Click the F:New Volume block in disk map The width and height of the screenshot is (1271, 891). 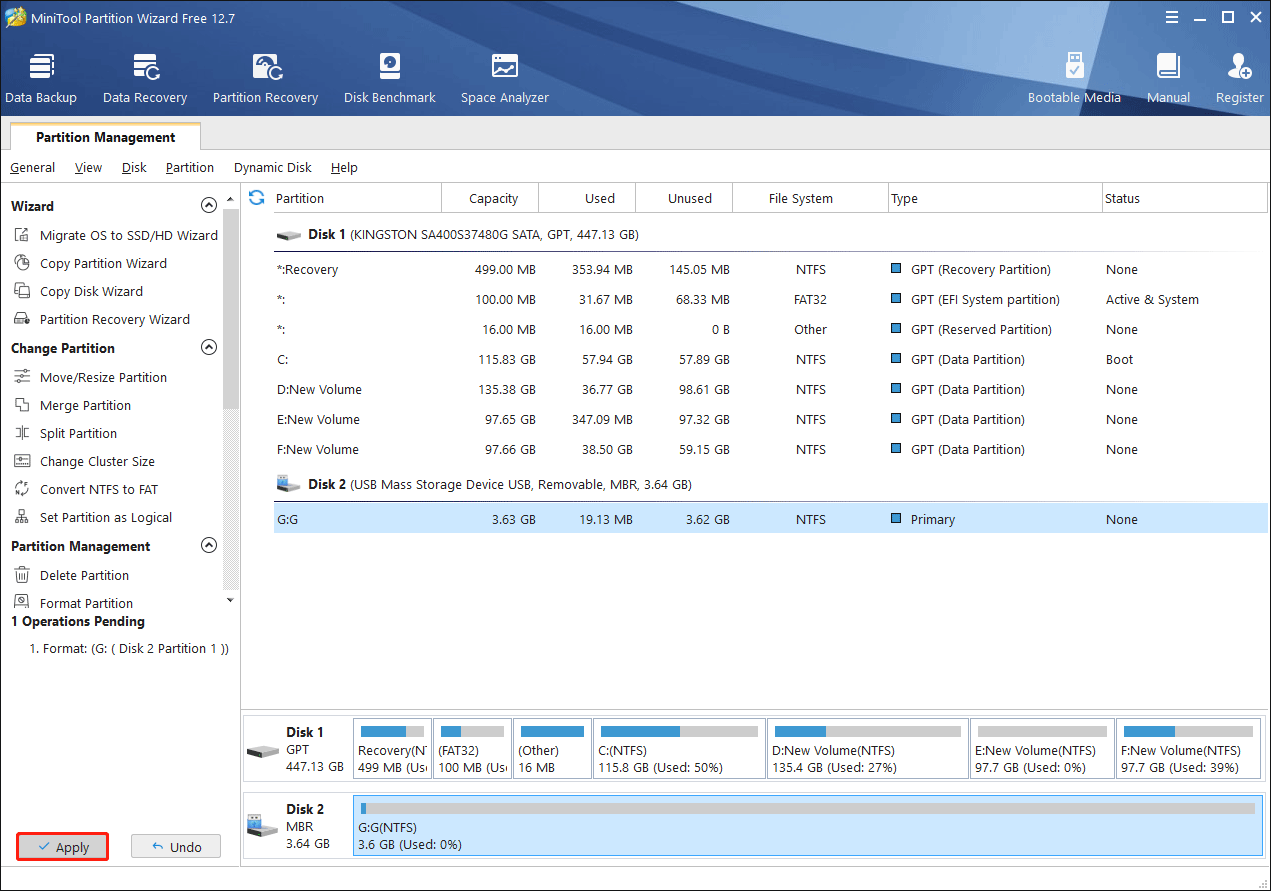(1189, 748)
